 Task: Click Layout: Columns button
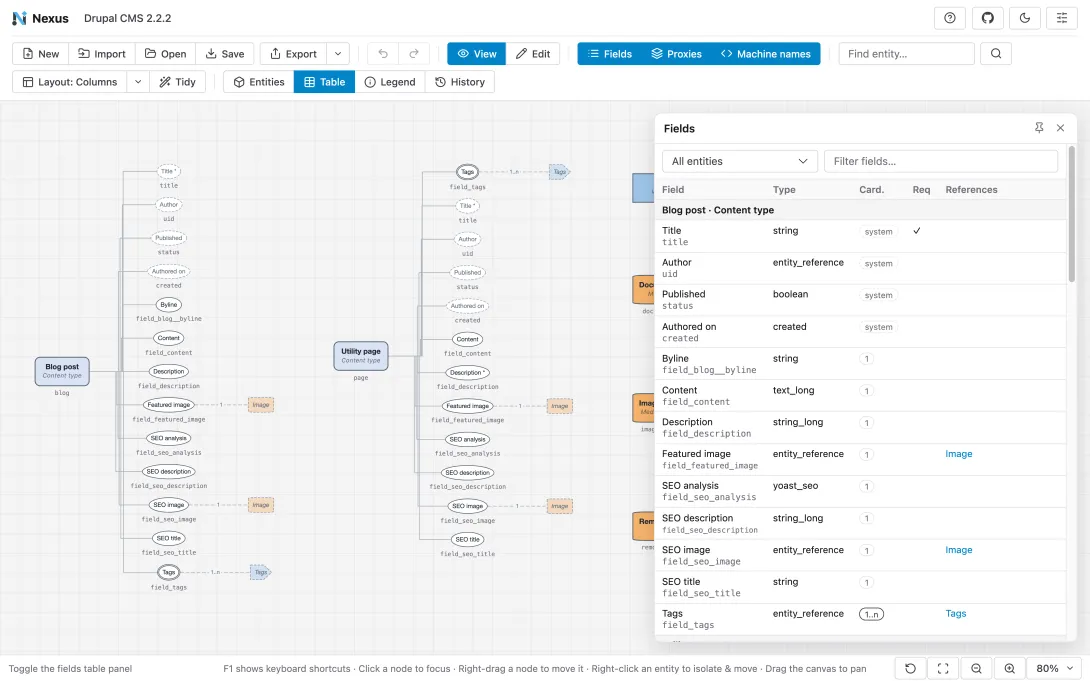tap(70, 82)
